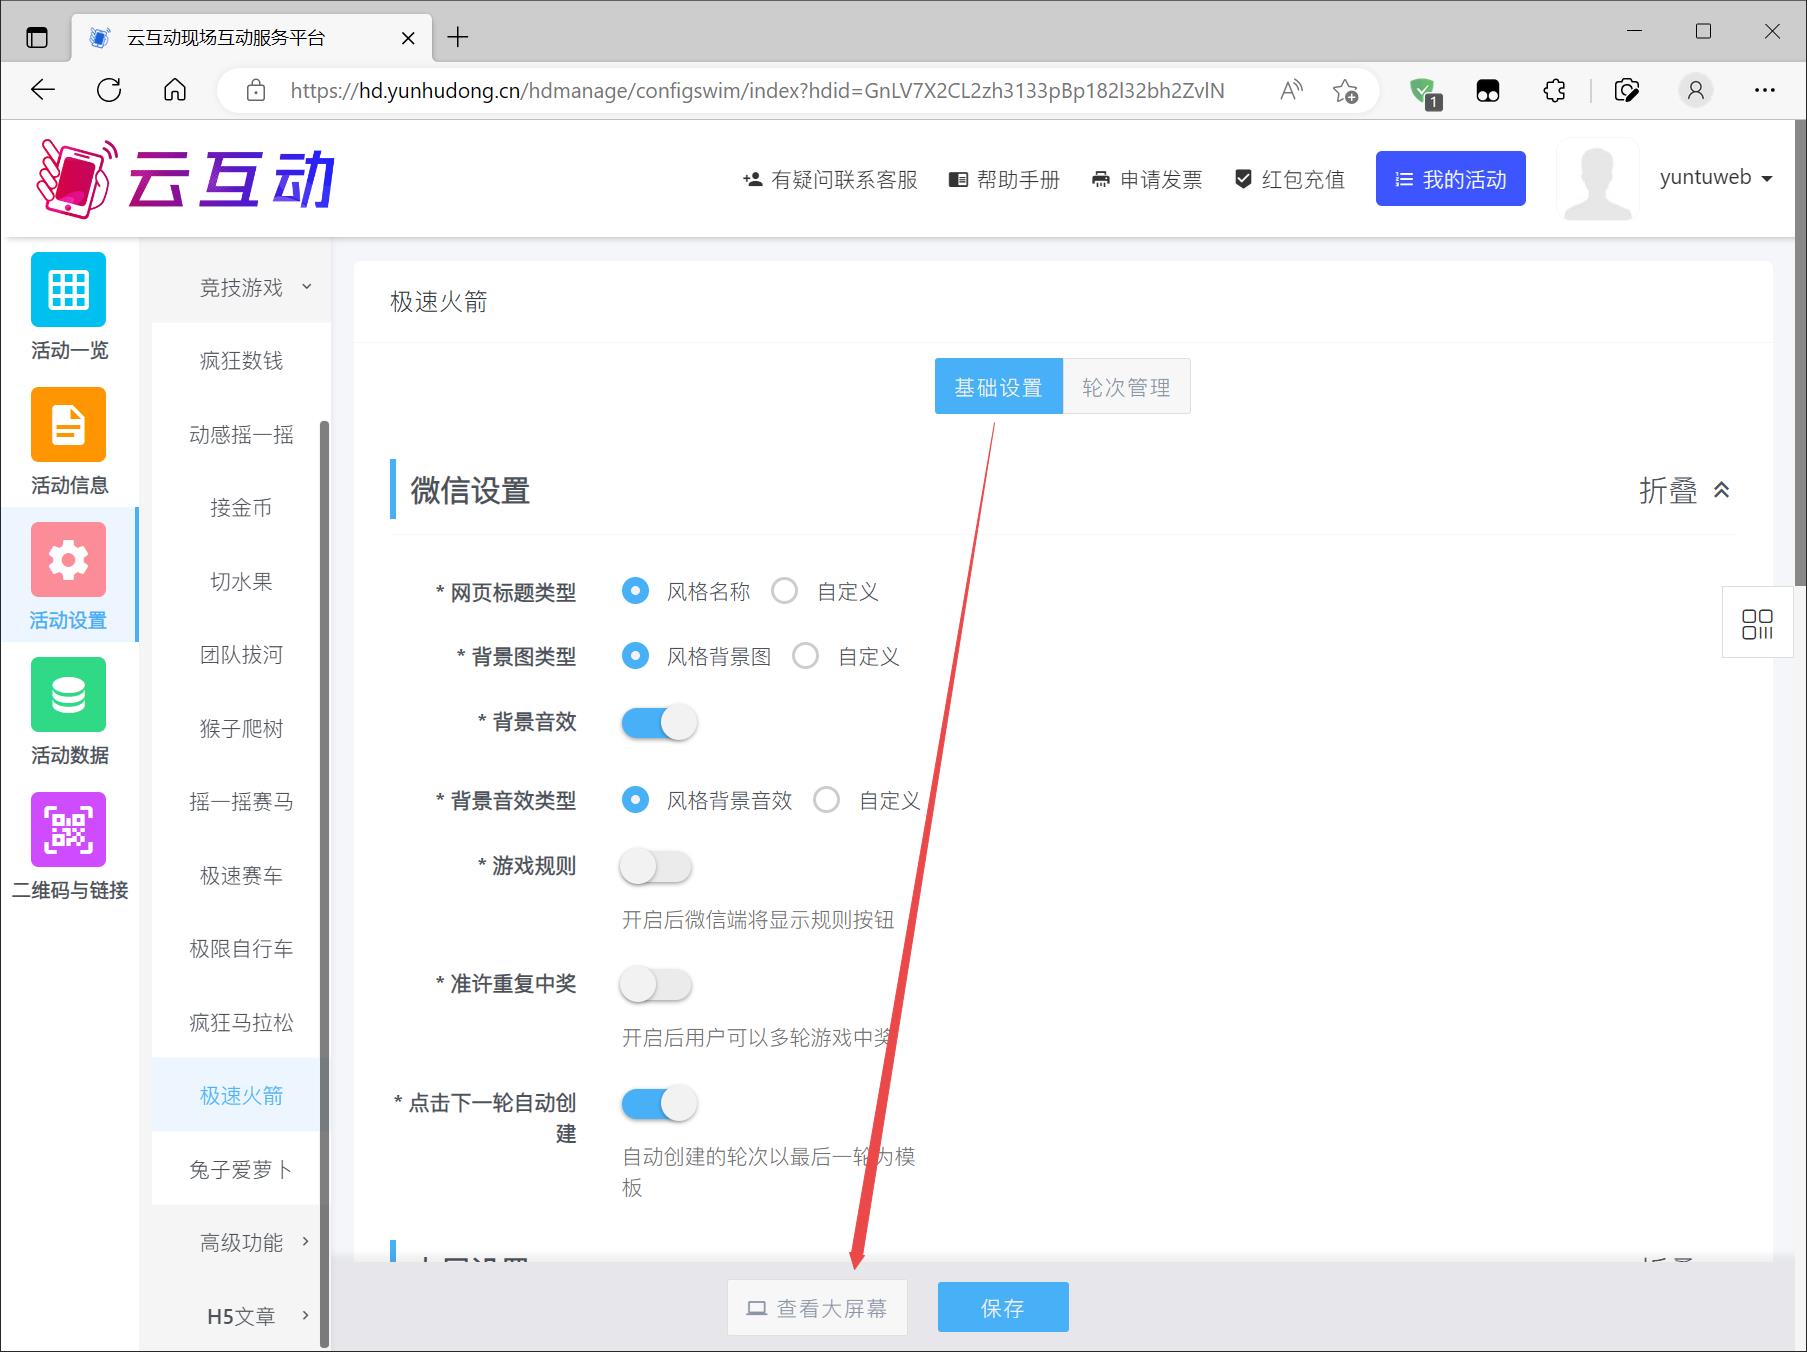Open 猴子爬树 game settings

(241, 728)
